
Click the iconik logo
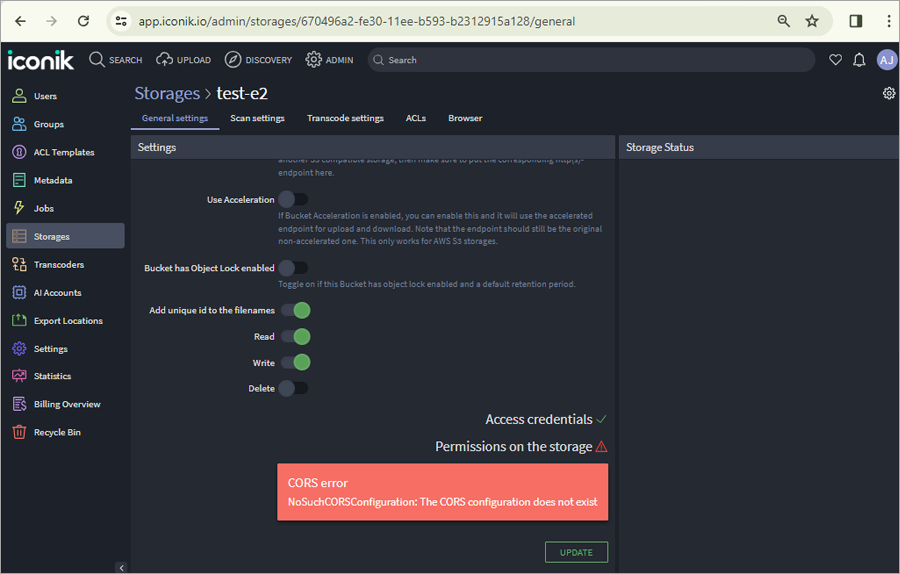[x=41, y=60]
